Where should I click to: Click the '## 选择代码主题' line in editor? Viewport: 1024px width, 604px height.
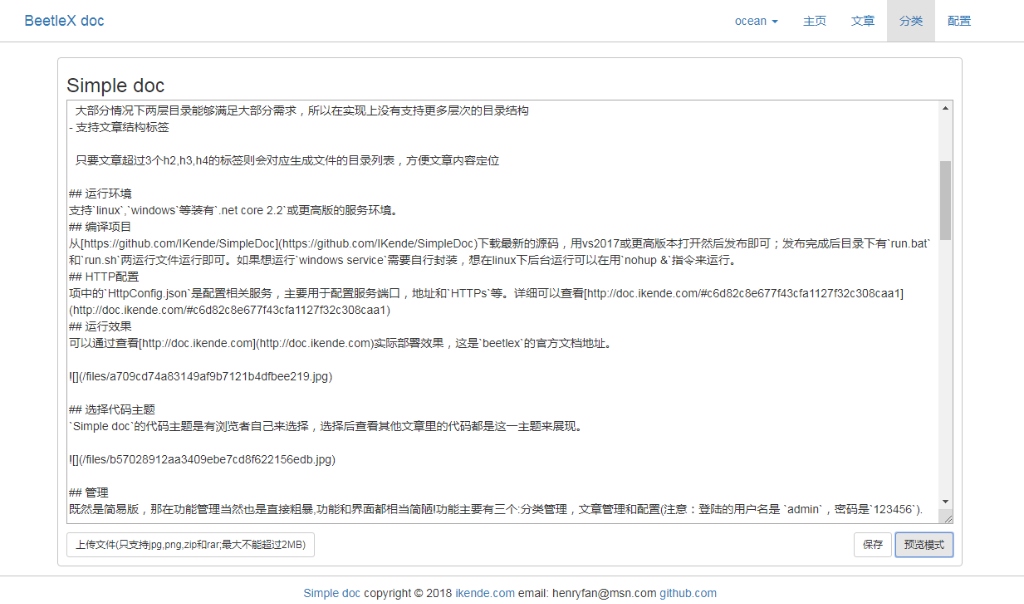tap(112, 409)
